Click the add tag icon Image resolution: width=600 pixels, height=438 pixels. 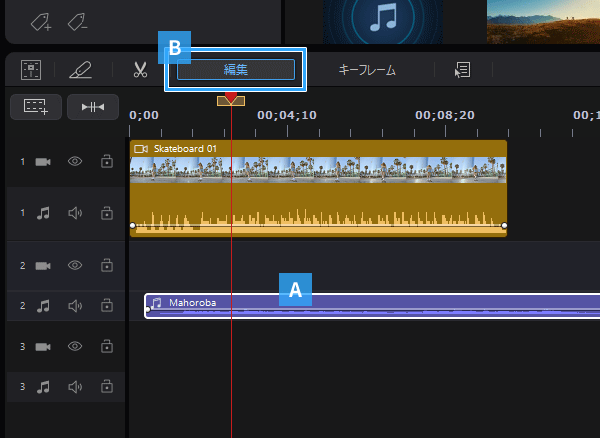(41, 22)
